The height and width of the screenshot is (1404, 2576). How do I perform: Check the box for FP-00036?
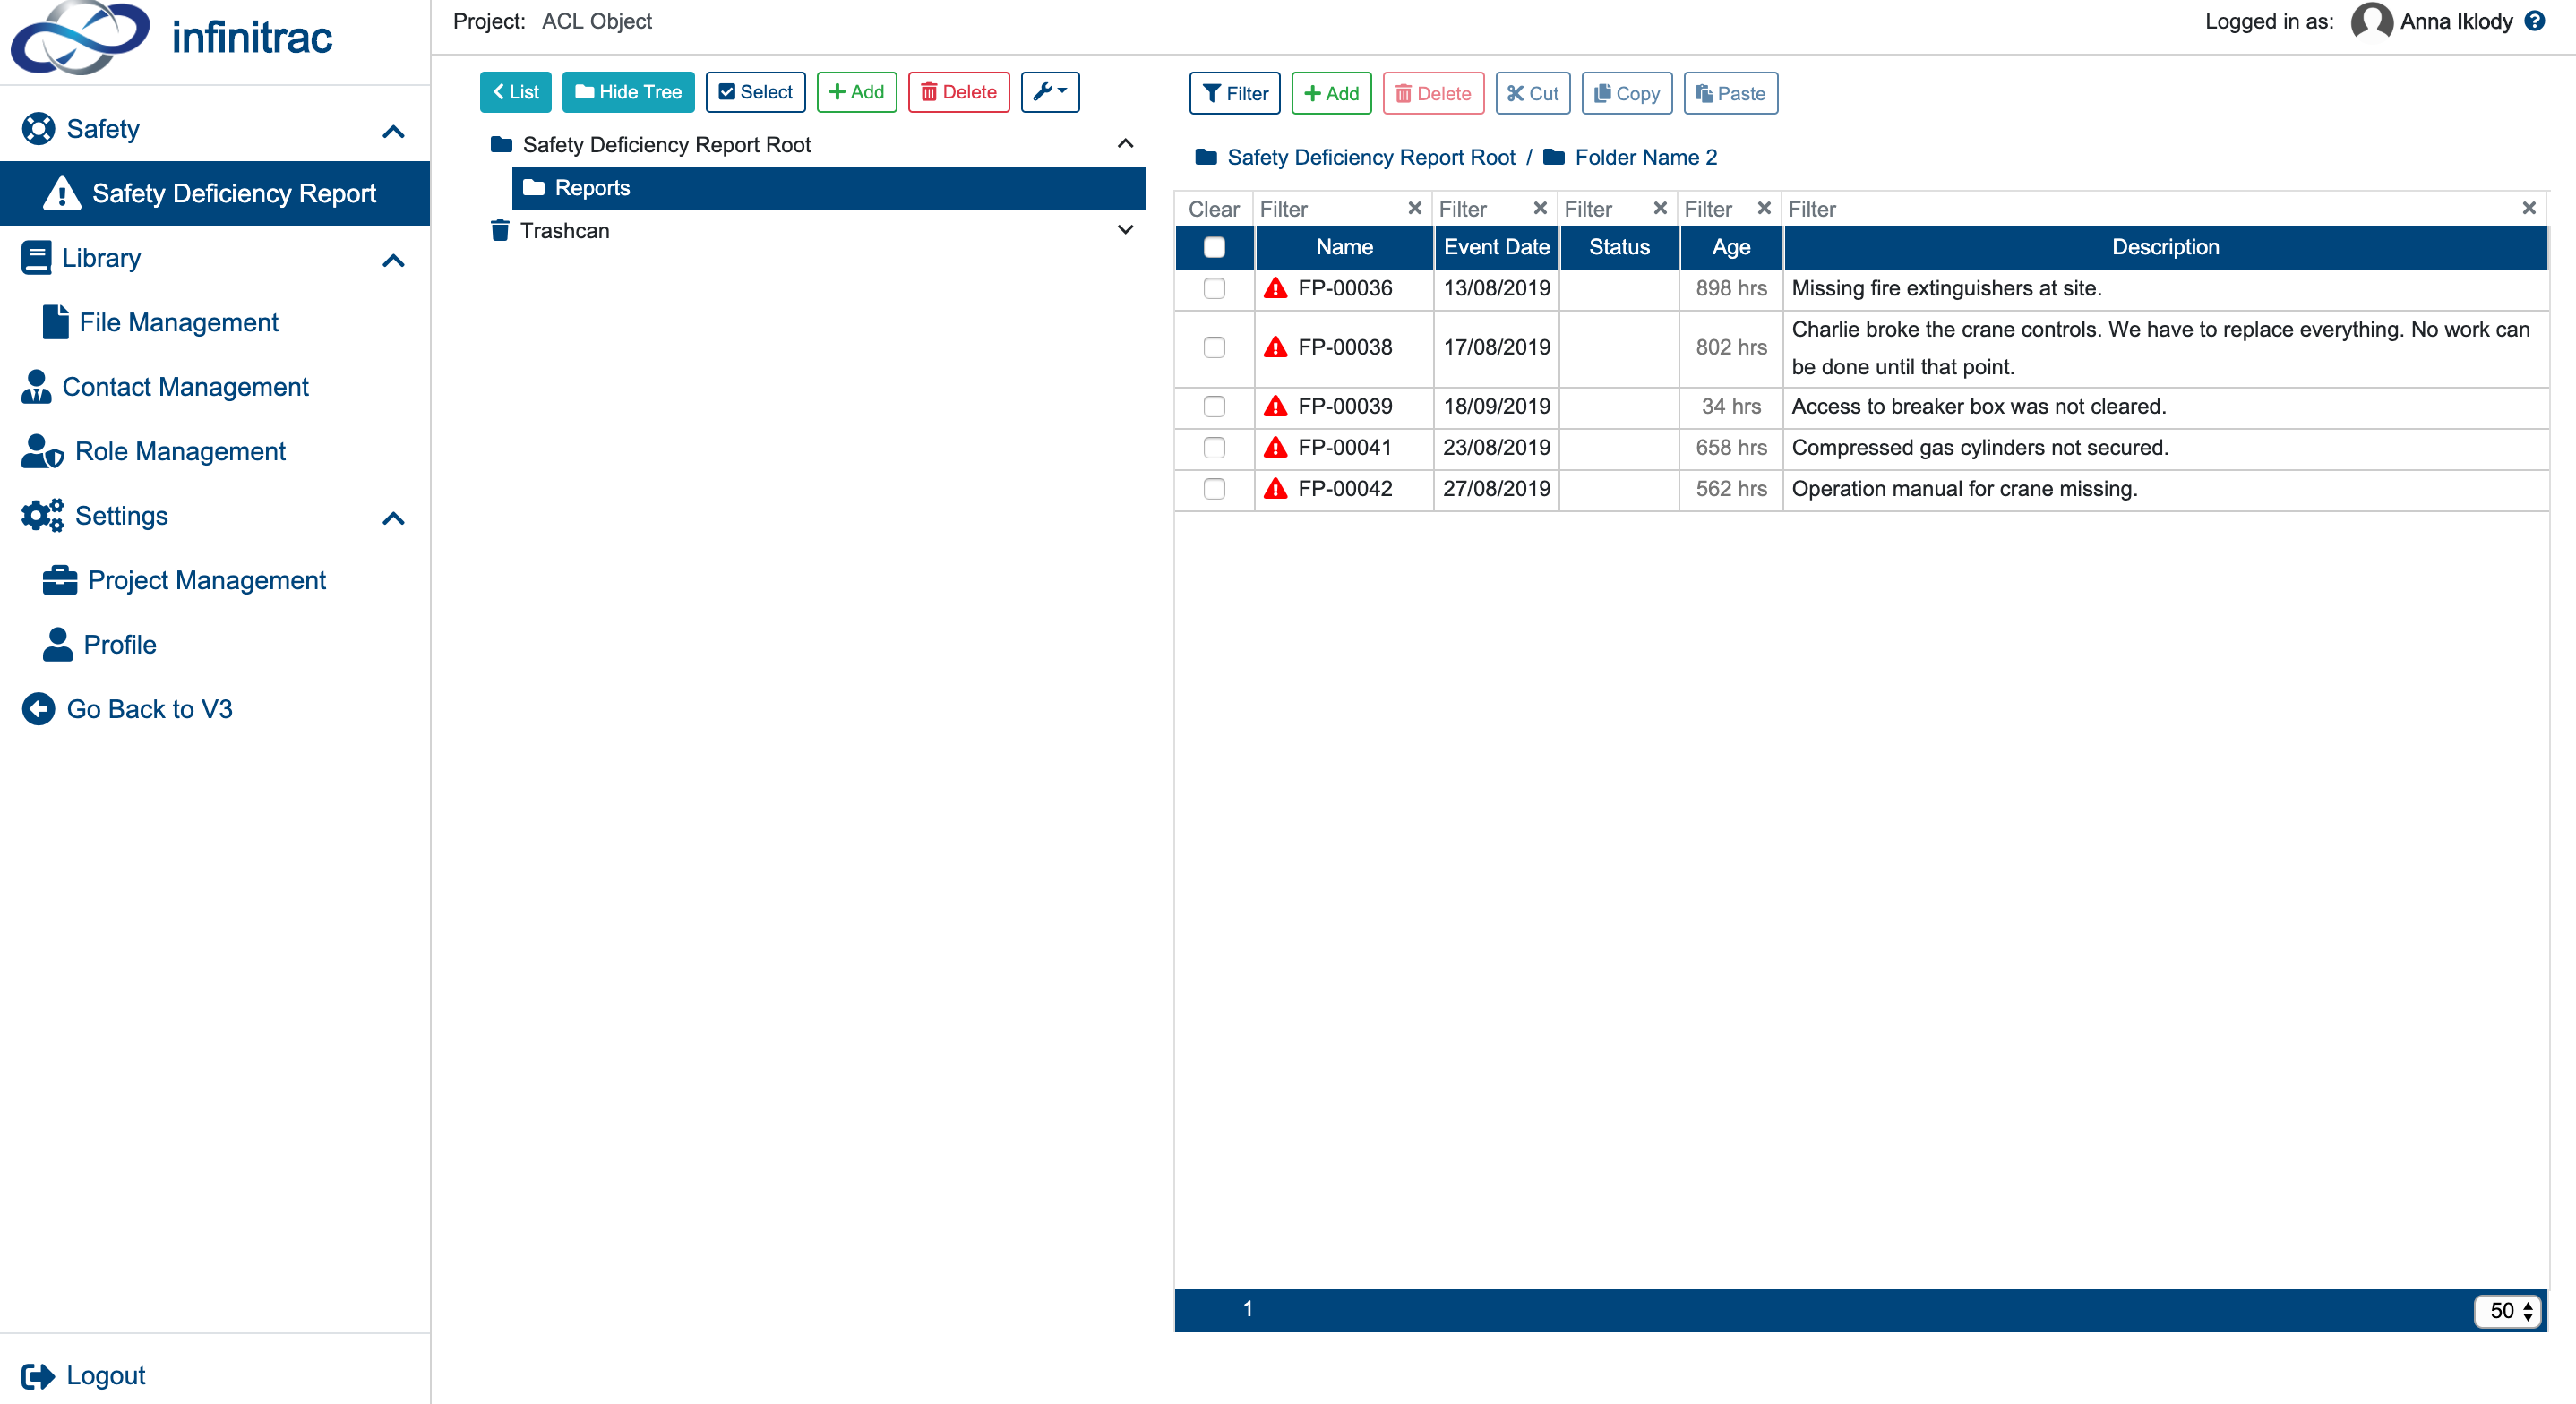click(1214, 288)
